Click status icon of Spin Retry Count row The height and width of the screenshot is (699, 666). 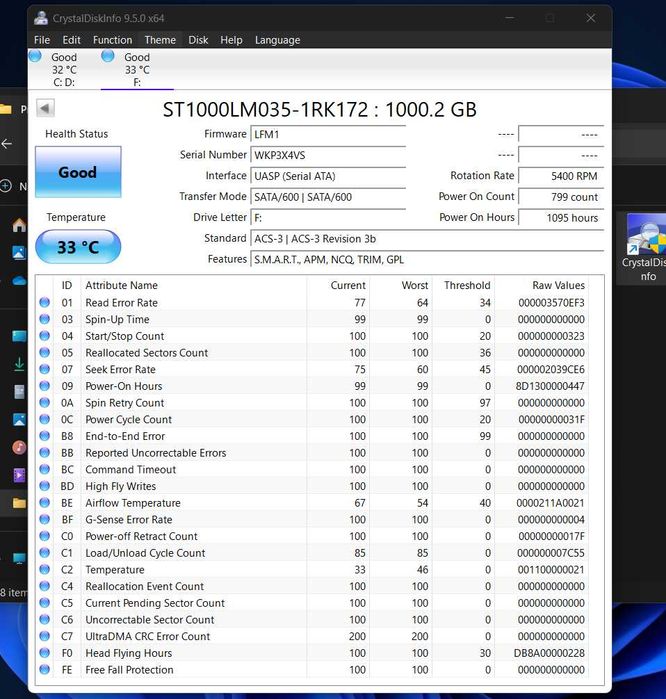coord(45,403)
